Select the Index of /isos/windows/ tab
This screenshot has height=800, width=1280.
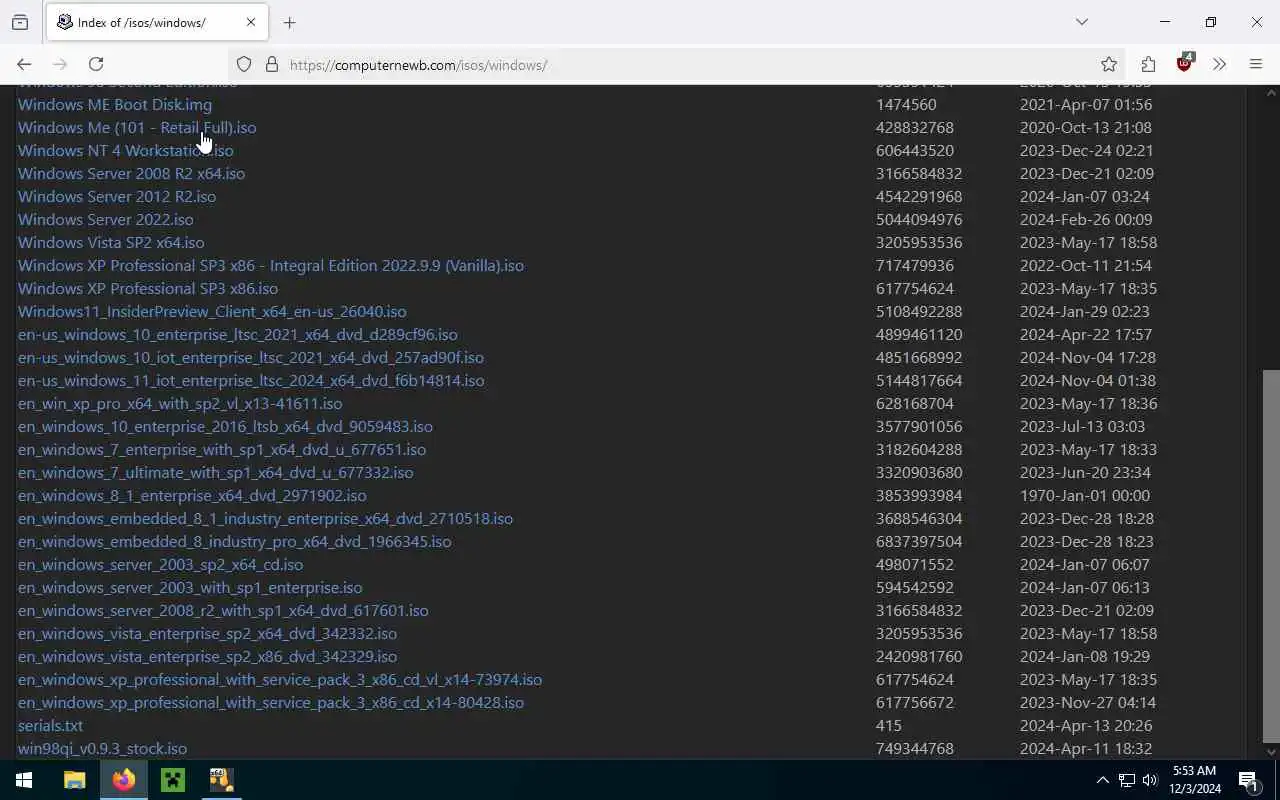157,22
